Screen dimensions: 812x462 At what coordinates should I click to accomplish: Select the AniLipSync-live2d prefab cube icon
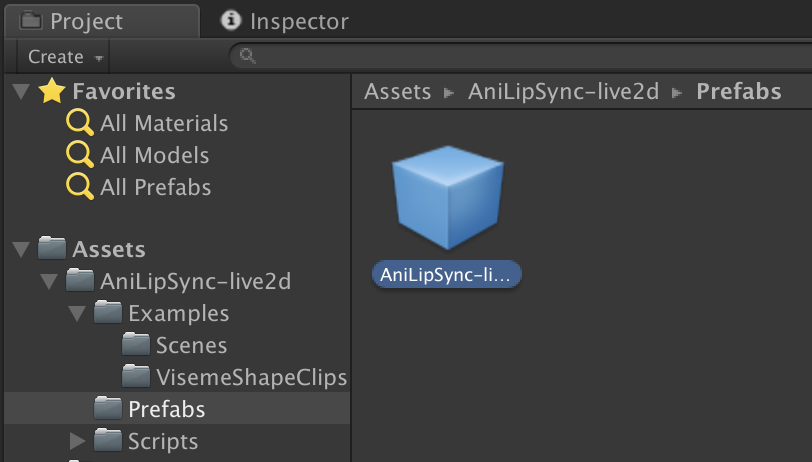(447, 197)
